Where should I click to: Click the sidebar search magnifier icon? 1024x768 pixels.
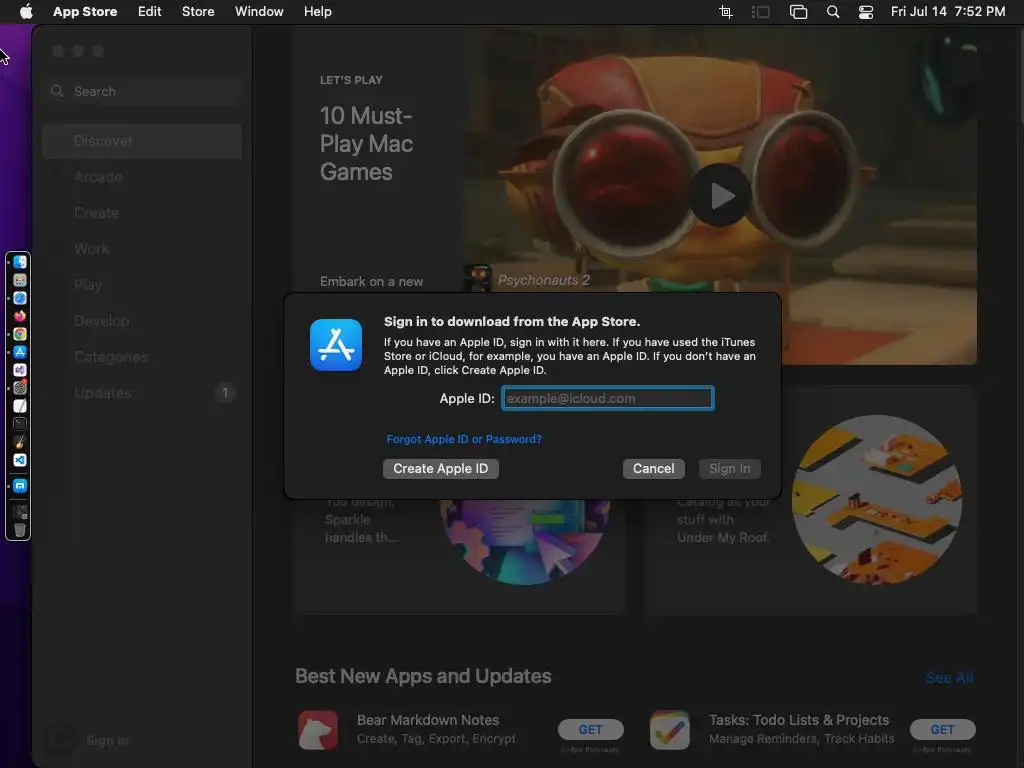pyautogui.click(x=57, y=91)
